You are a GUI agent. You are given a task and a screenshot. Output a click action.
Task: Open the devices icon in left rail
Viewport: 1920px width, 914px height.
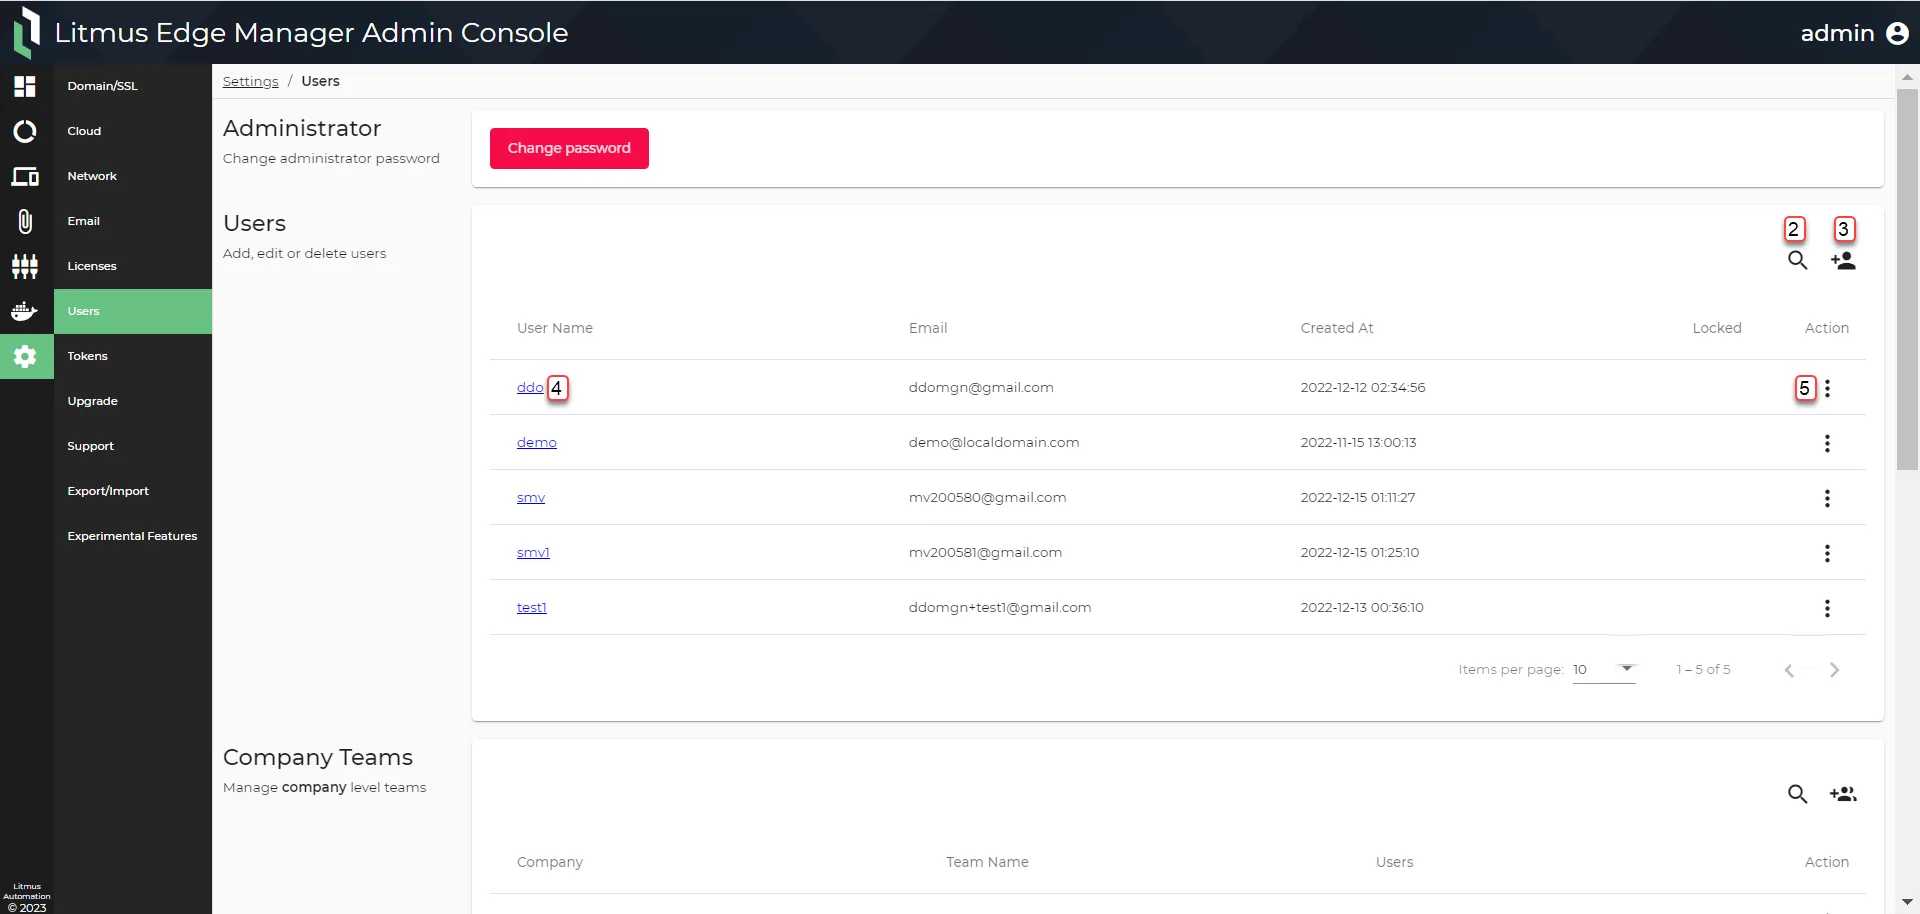coord(25,176)
